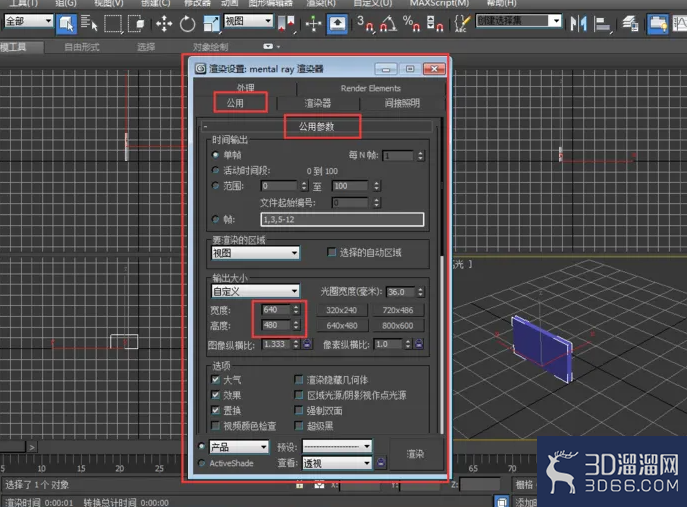Image resolution: width=687 pixels, height=507 pixels.
Task: Activate the Select and Rotate tool
Action: [x=187, y=23]
